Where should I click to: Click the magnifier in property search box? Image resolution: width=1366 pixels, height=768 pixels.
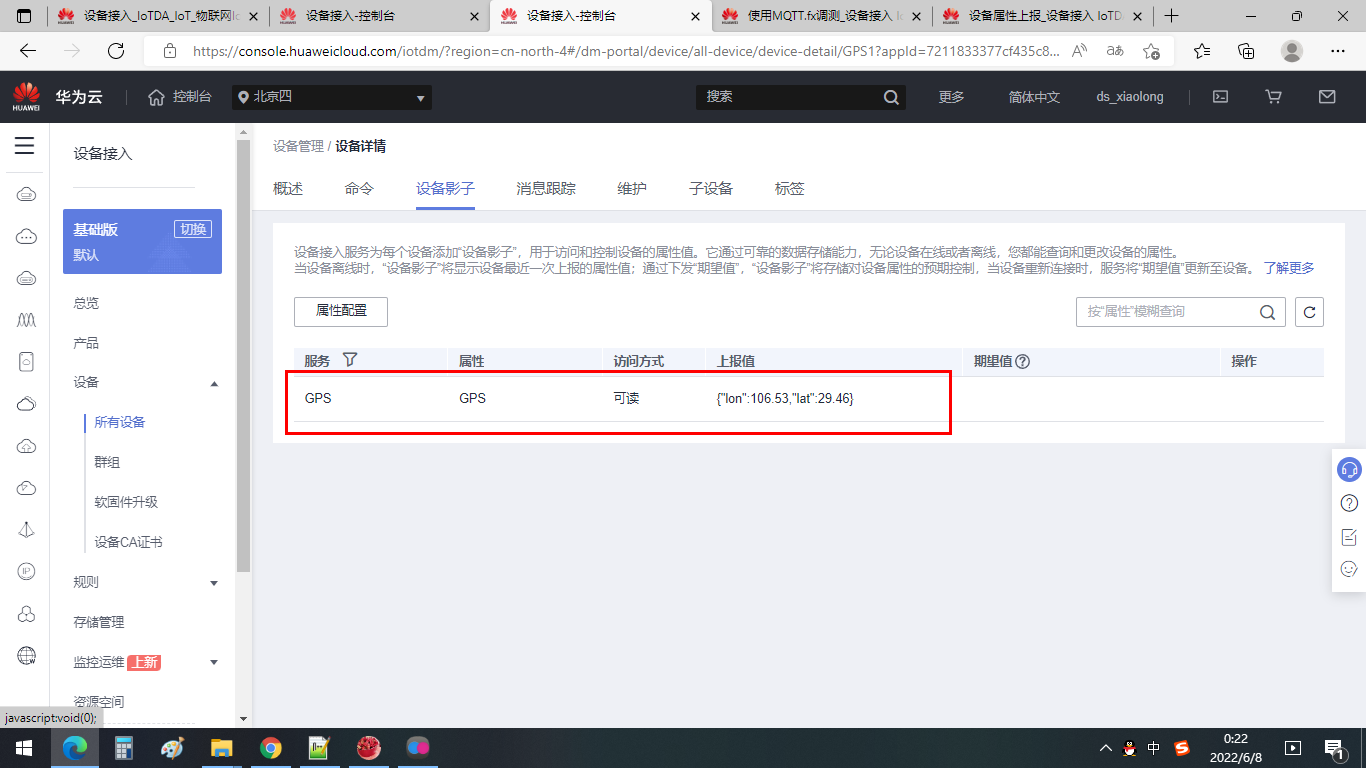[x=1267, y=312]
